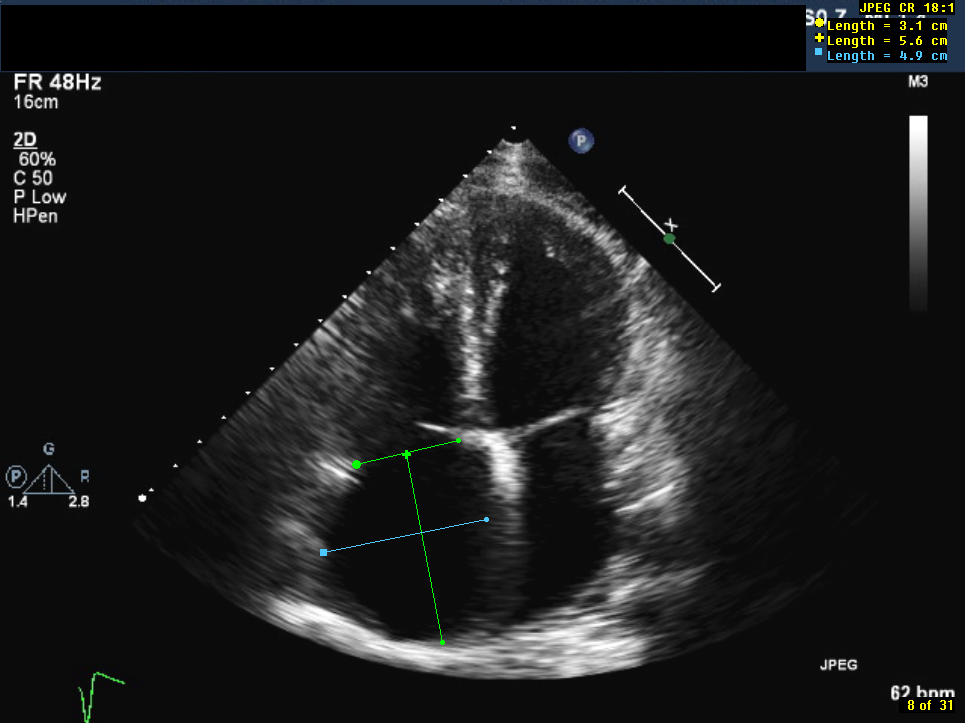Click the green caliper endpoint near the valve
The image size is (965, 723).
[x=459, y=440]
